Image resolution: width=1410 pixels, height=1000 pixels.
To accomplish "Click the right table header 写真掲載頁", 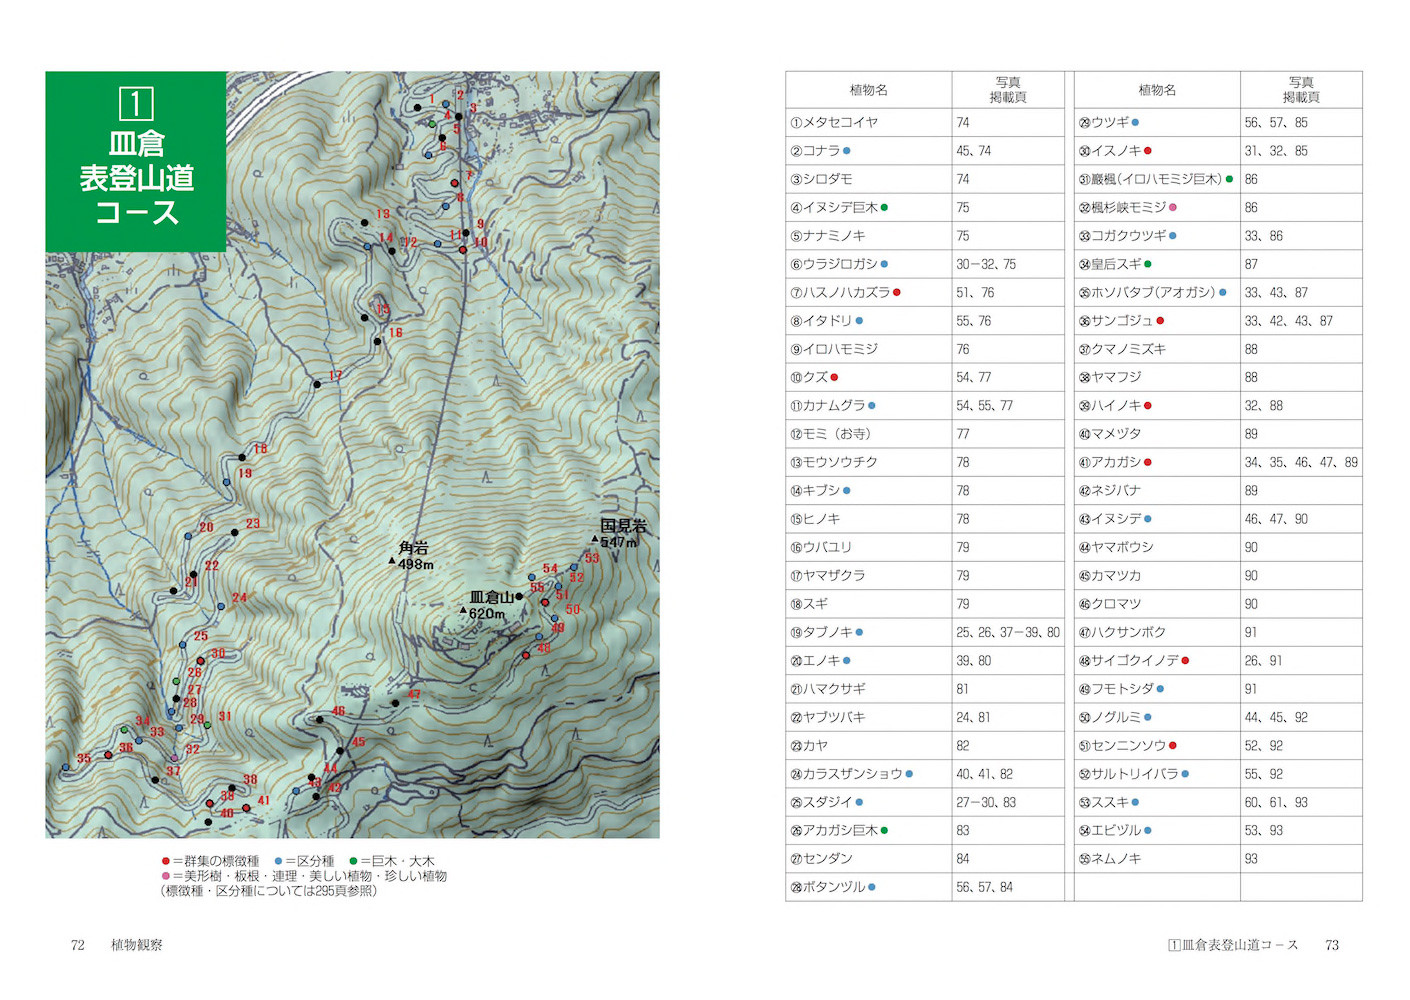I will [1301, 90].
